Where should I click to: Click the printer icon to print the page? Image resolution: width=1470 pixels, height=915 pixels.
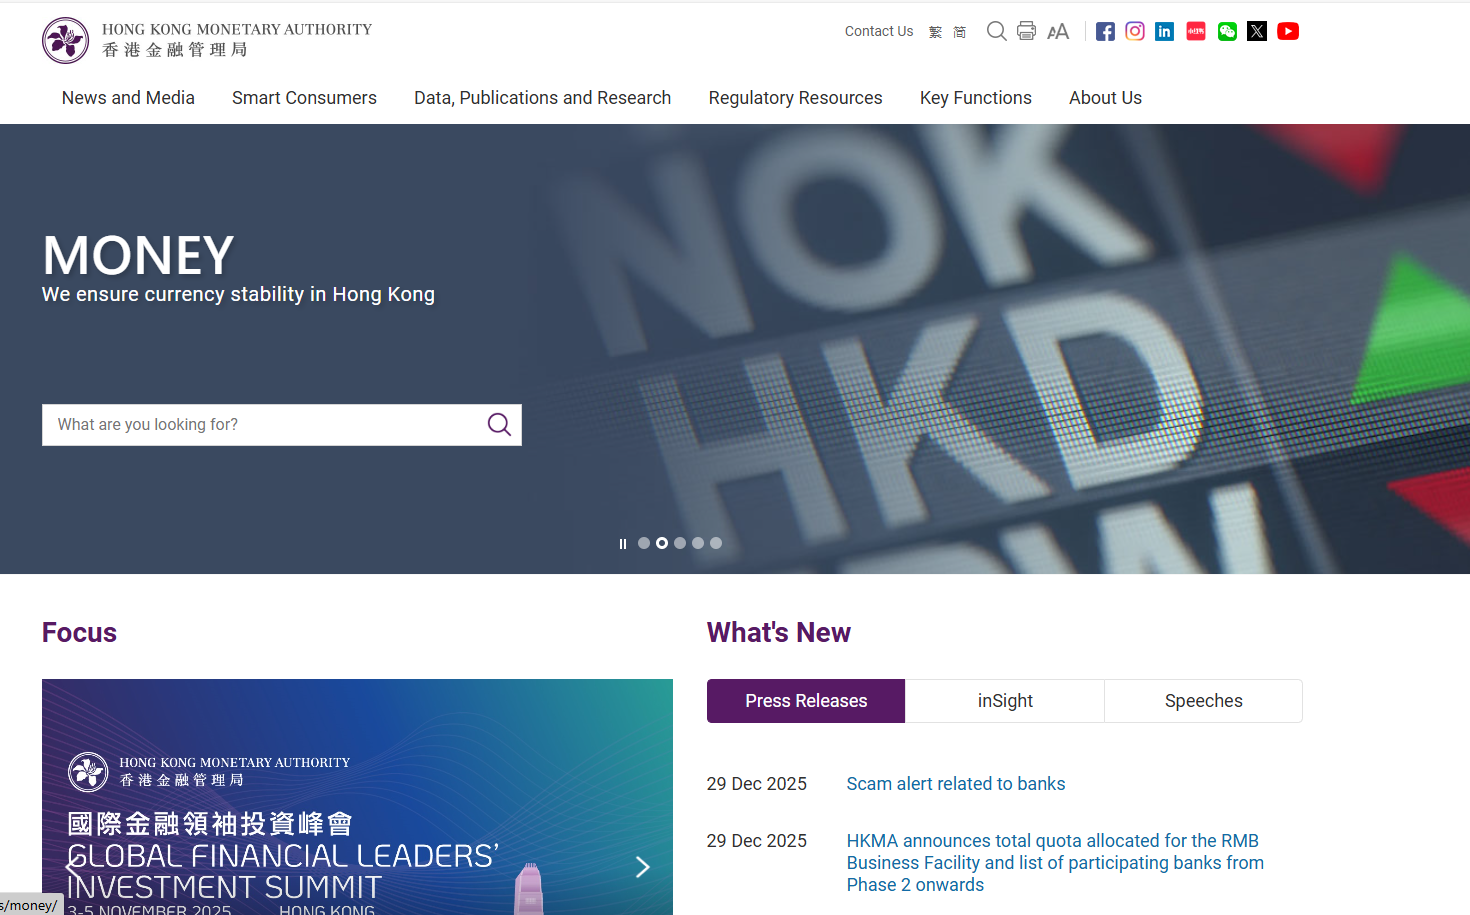point(1026,31)
